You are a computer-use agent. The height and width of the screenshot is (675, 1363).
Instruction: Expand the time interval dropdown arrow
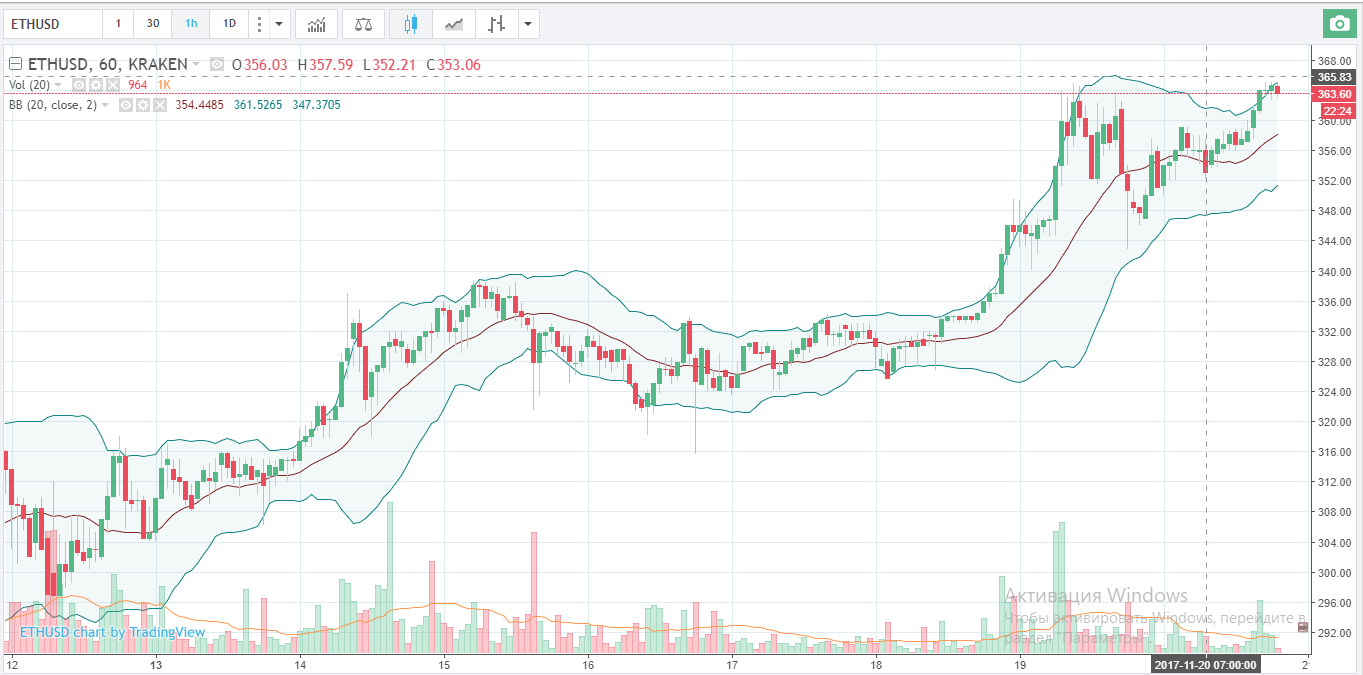point(279,23)
